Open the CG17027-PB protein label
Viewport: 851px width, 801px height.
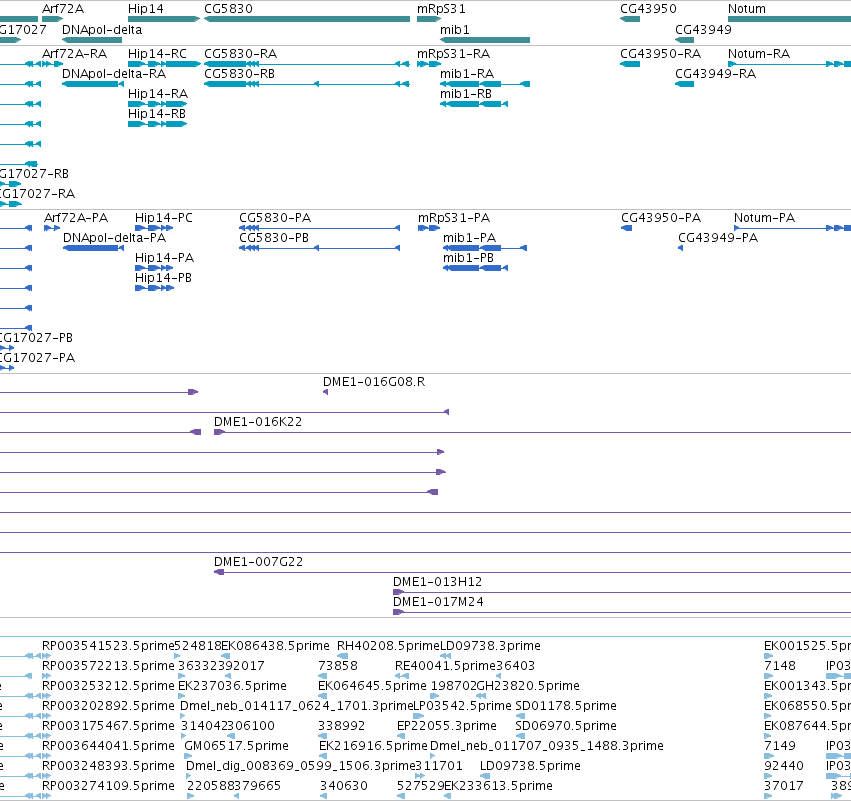(36, 338)
